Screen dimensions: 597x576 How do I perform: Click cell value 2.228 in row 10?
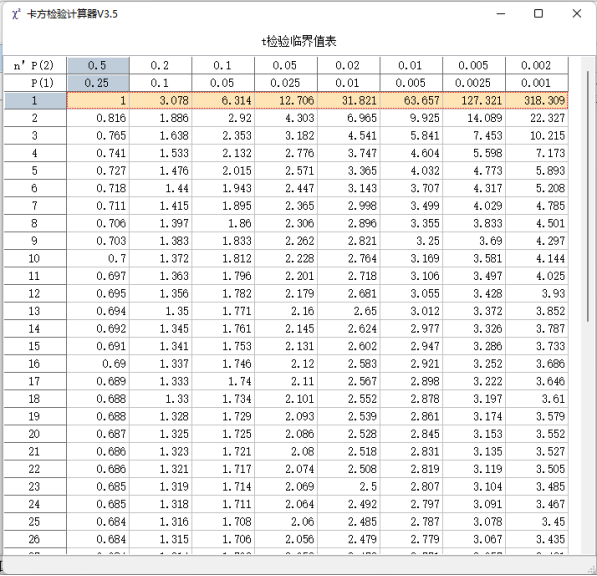coord(286,258)
